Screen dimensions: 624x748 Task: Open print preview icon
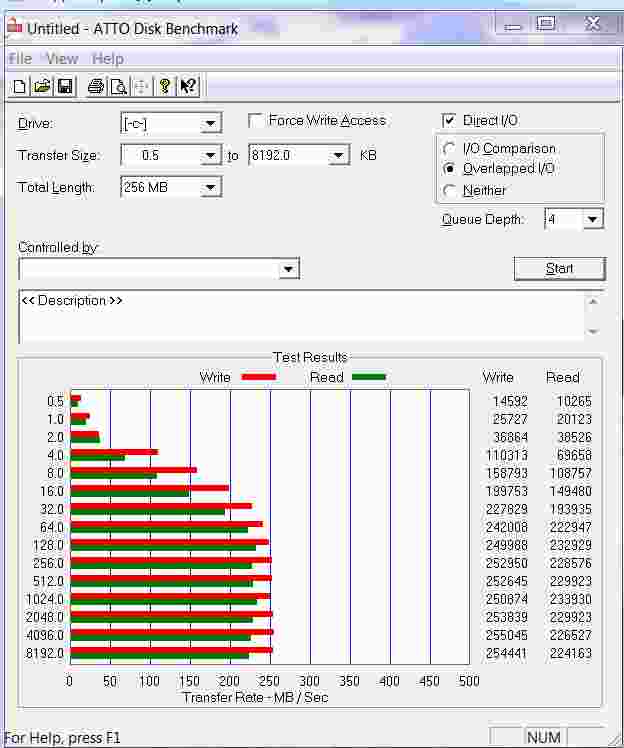click(118, 86)
